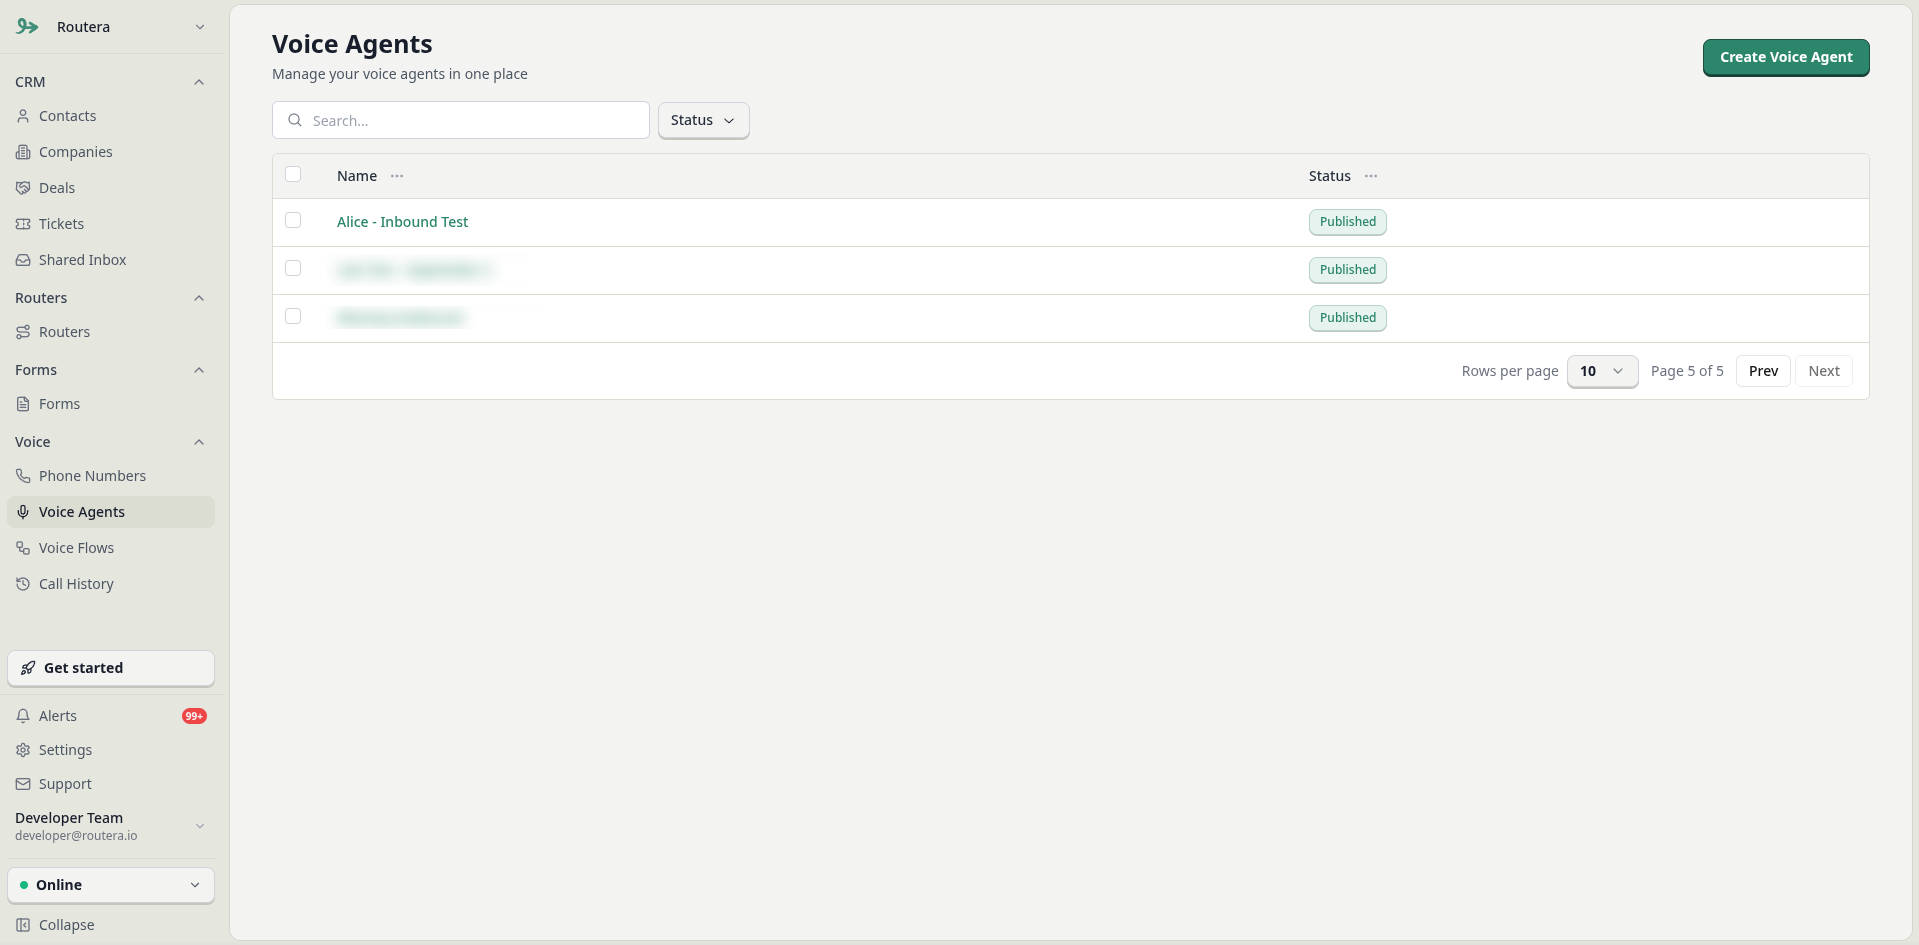Click Create Voice Agent button

[x=1786, y=57]
